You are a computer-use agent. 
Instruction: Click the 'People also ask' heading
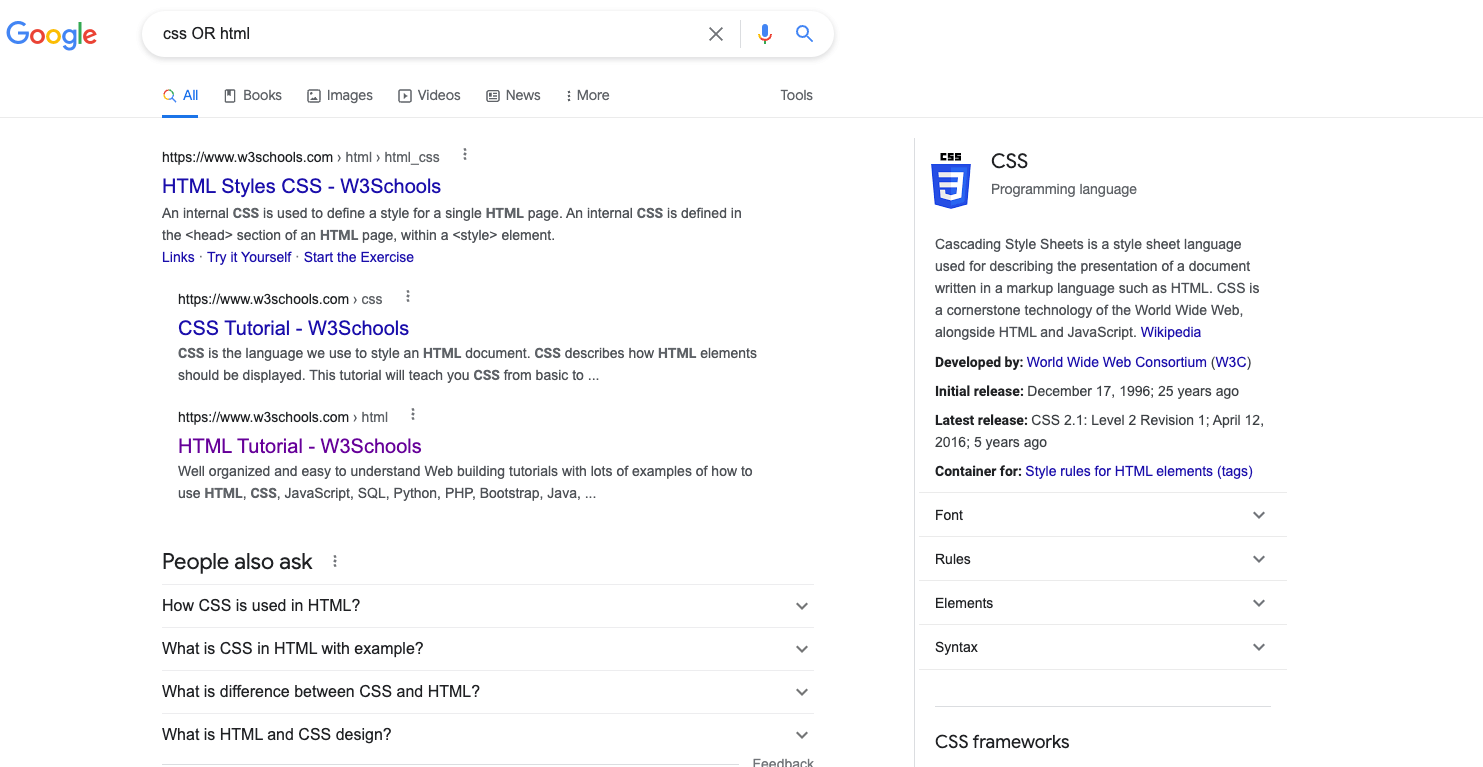pos(237,562)
